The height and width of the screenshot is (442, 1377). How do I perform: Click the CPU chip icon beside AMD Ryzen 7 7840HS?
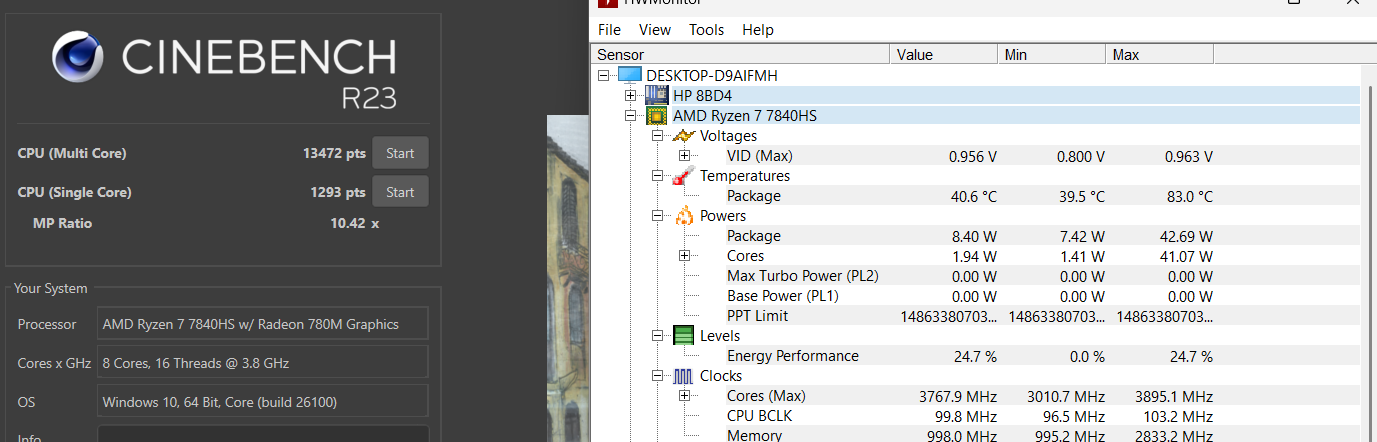click(x=657, y=116)
